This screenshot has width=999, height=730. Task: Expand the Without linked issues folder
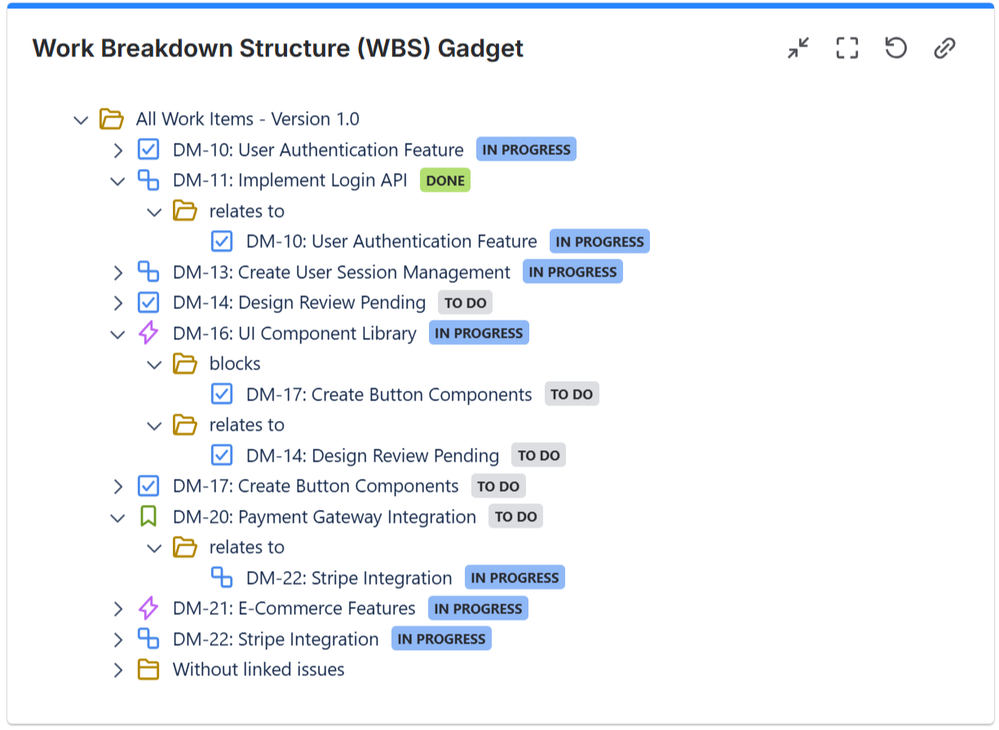(x=118, y=669)
